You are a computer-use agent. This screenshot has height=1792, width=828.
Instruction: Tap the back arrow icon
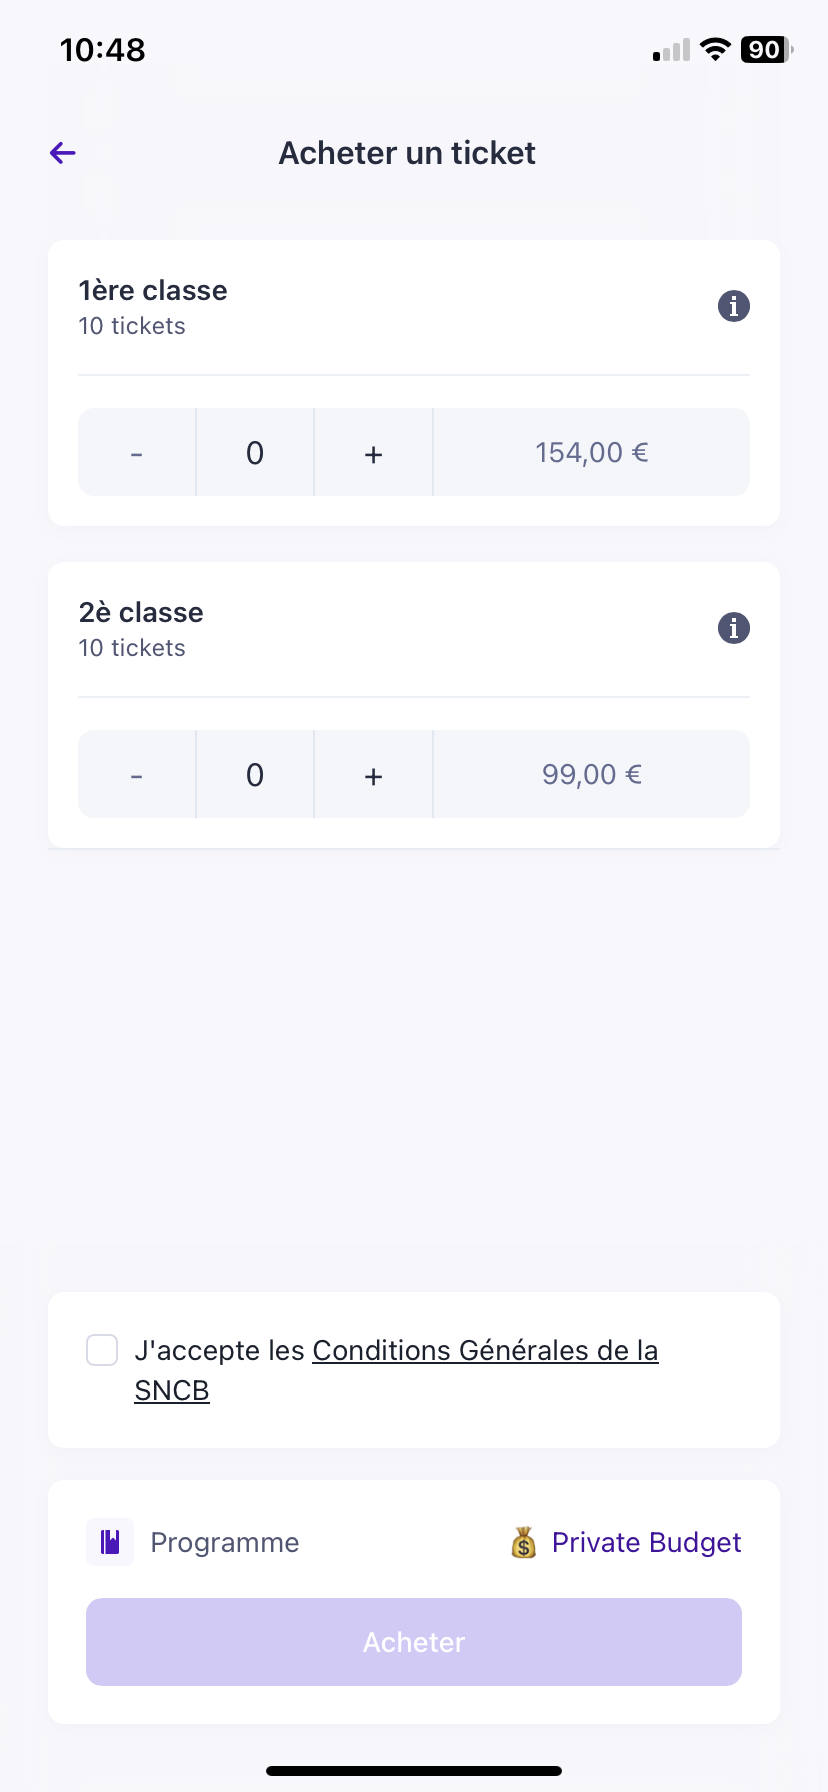click(63, 153)
